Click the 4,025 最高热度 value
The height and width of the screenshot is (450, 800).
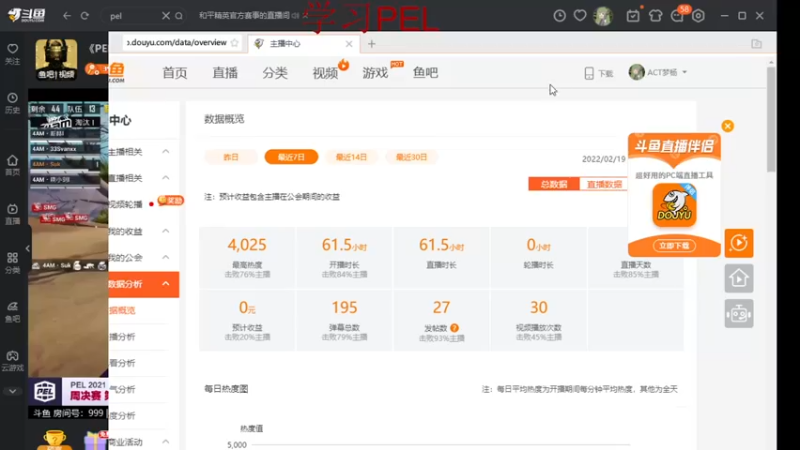coord(247,245)
